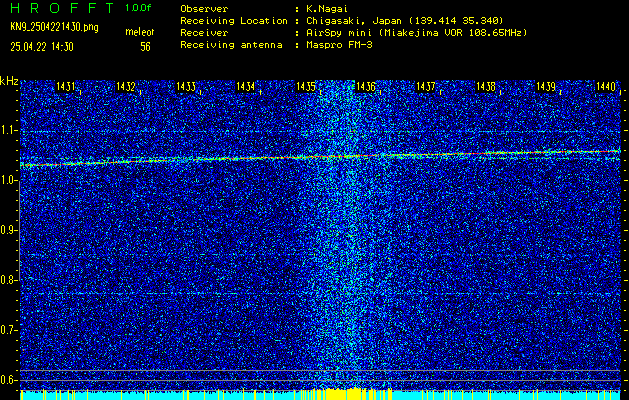Click the 1439 time marker

click(x=546, y=87)
